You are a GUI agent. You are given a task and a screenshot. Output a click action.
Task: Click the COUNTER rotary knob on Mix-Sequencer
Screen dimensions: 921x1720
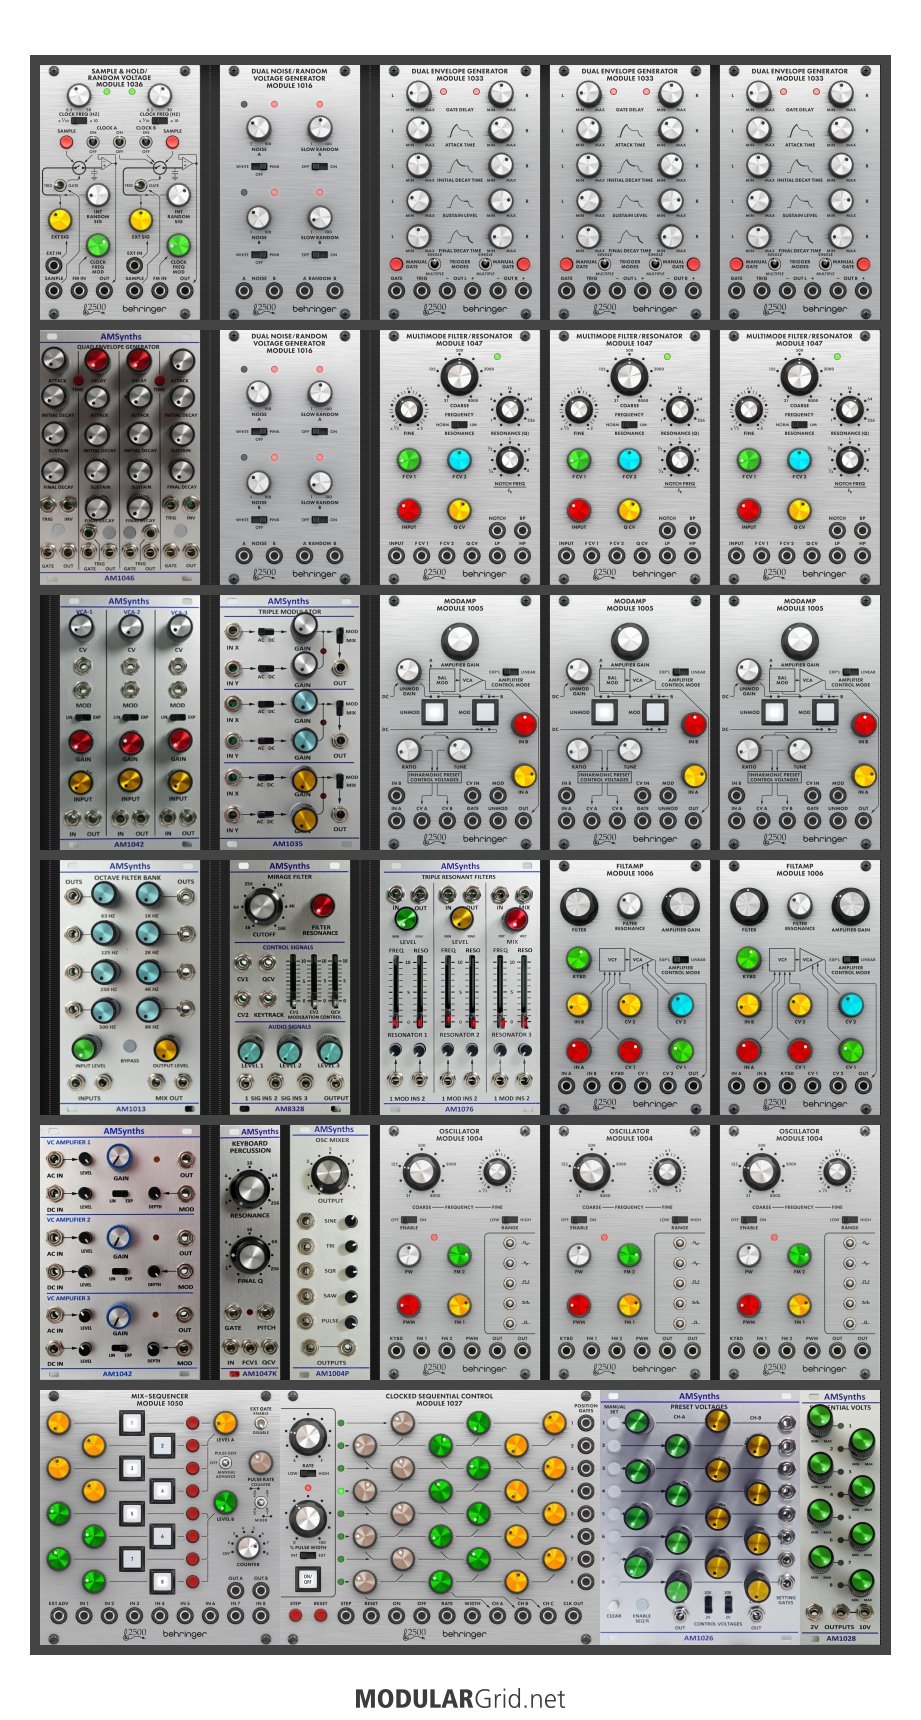248,1546
